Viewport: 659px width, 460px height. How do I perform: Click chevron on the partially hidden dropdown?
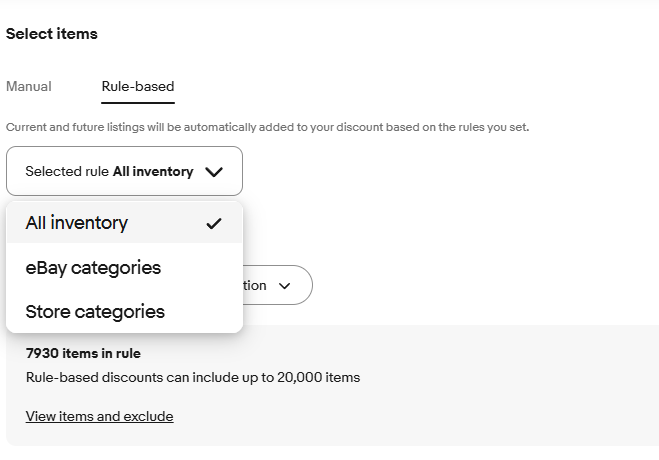pos(285,286)
